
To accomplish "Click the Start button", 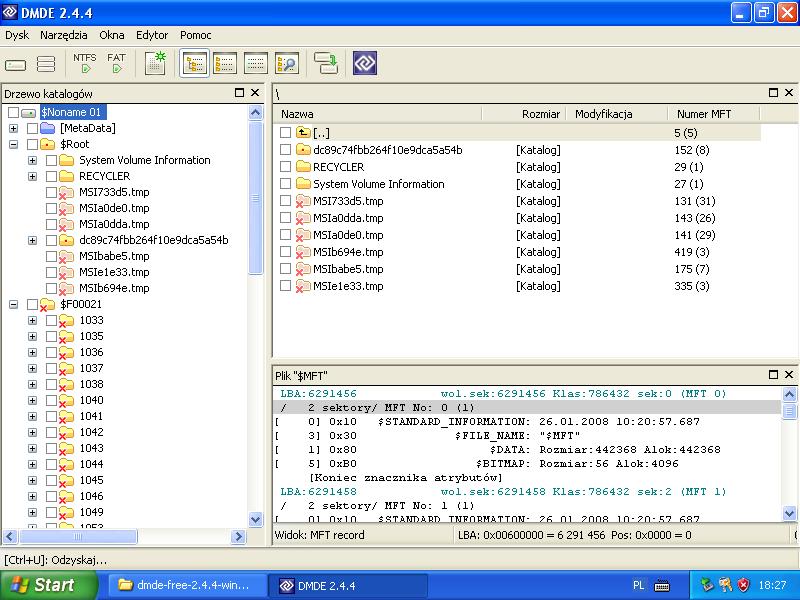I will 48,585.
